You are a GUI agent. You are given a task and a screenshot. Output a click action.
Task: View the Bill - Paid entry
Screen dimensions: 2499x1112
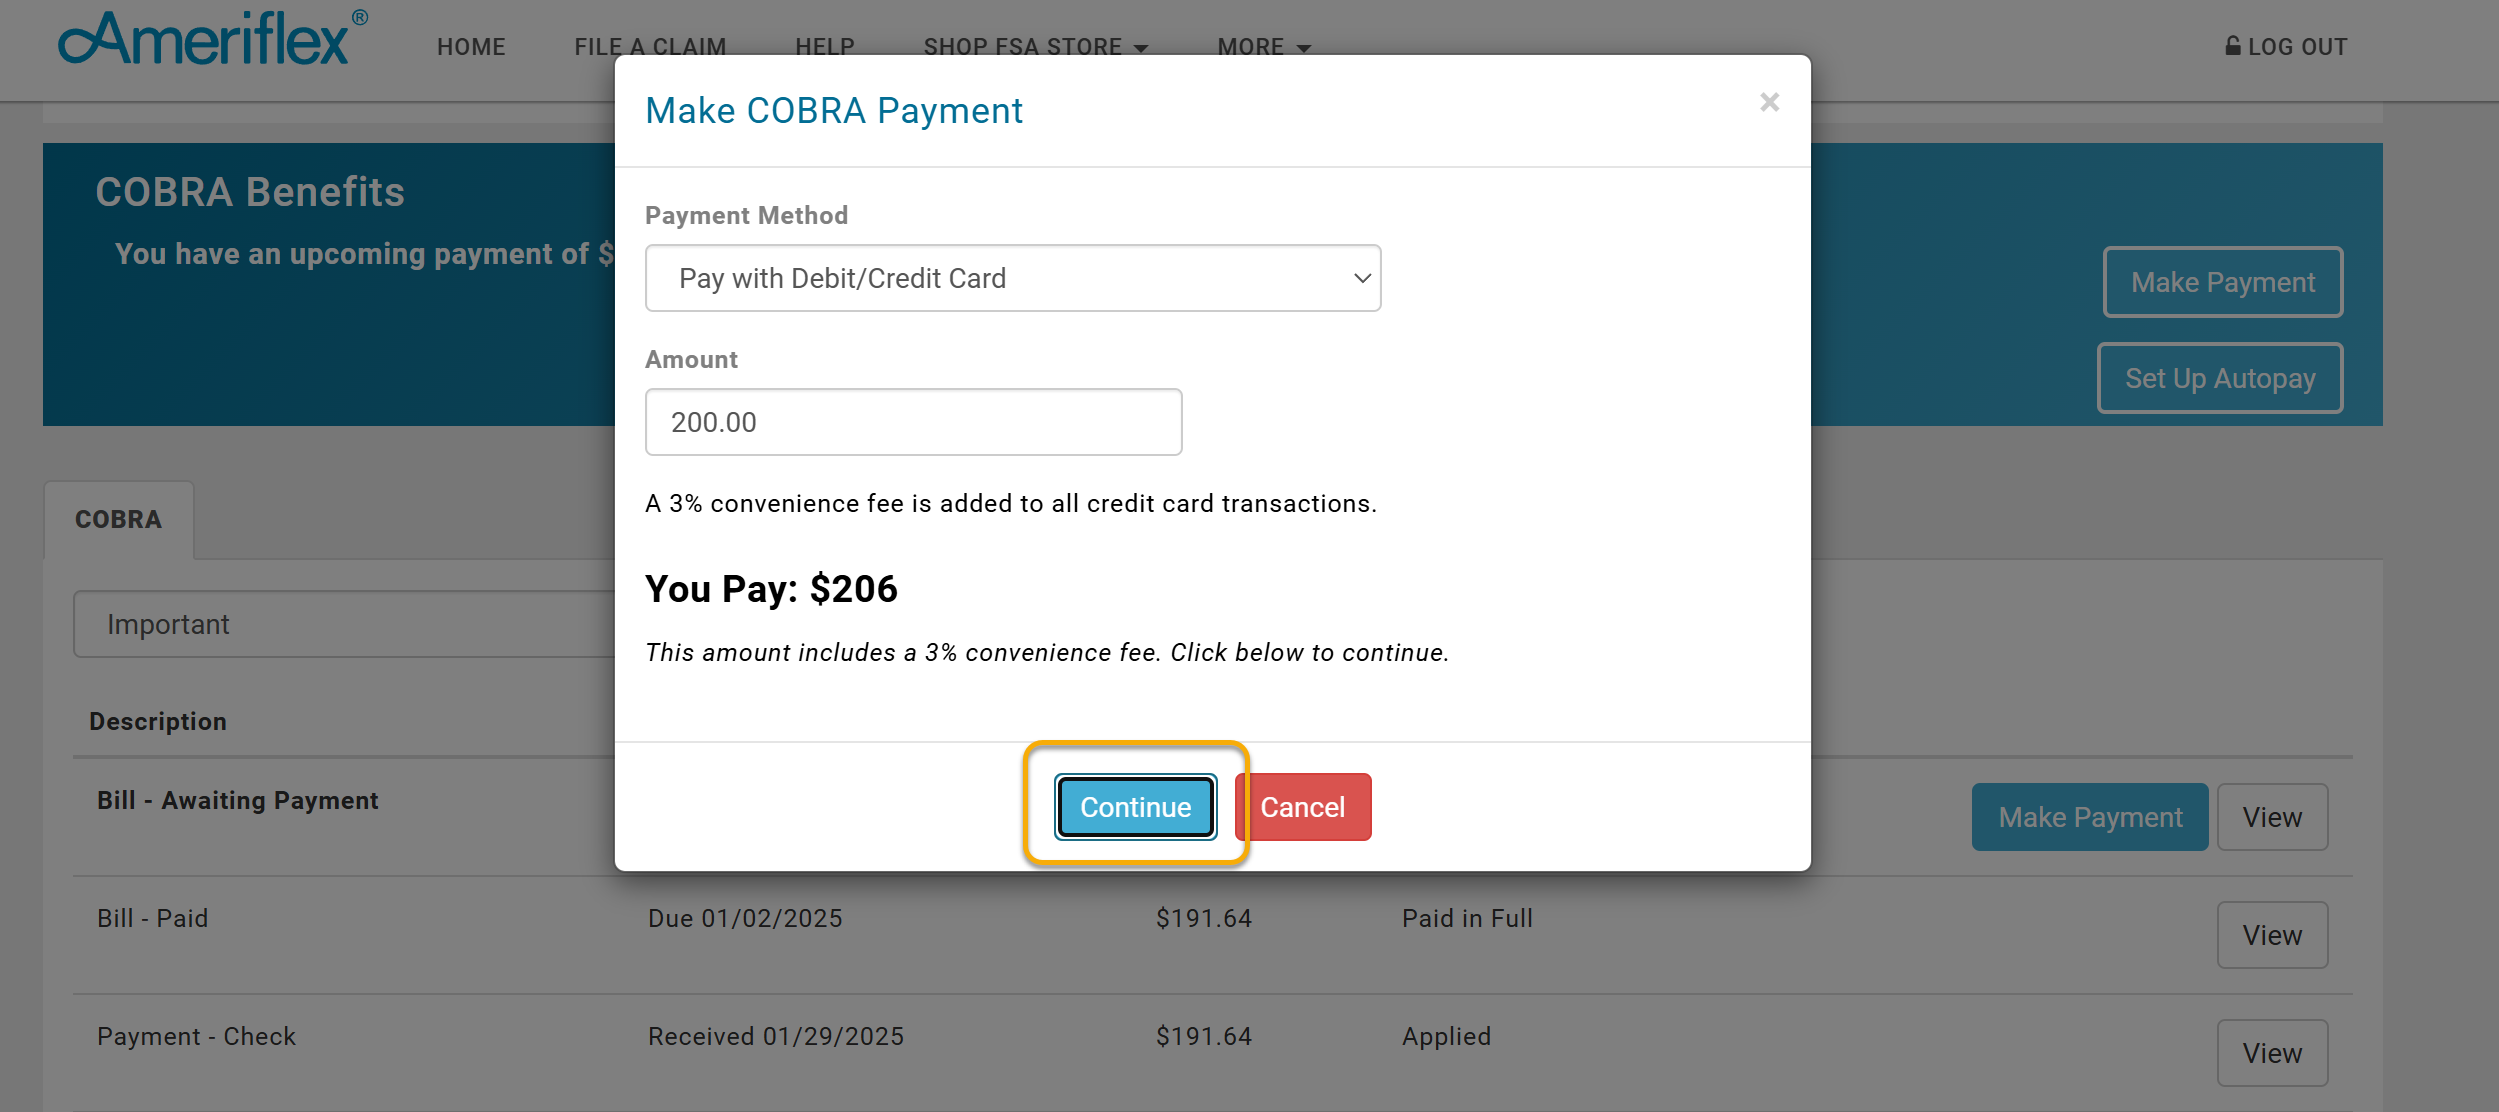click(x=2271, y=935)
